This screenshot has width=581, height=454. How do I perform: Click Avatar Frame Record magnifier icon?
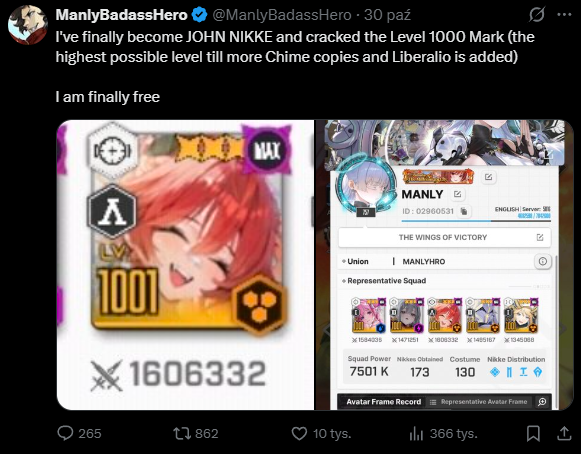point(542,402)
